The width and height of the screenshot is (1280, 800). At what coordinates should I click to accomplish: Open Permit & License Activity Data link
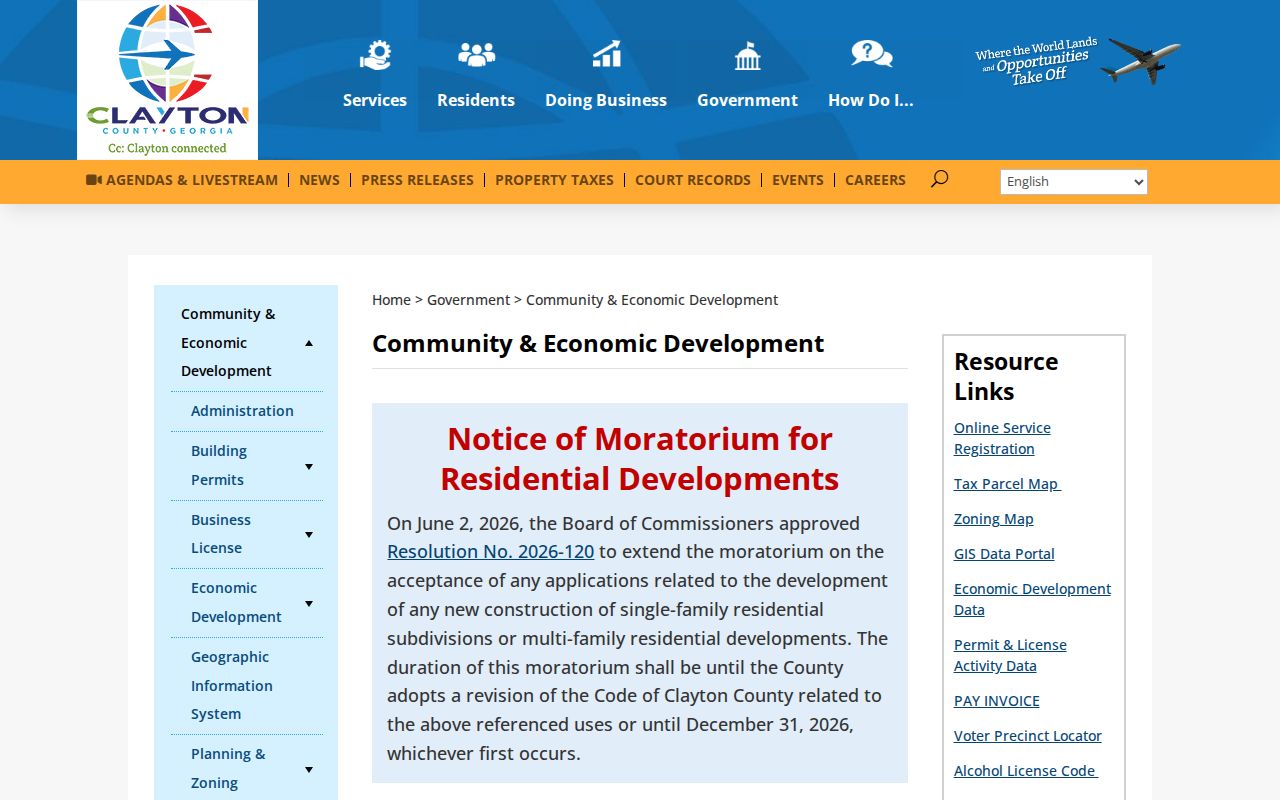tap(1010, 655)
